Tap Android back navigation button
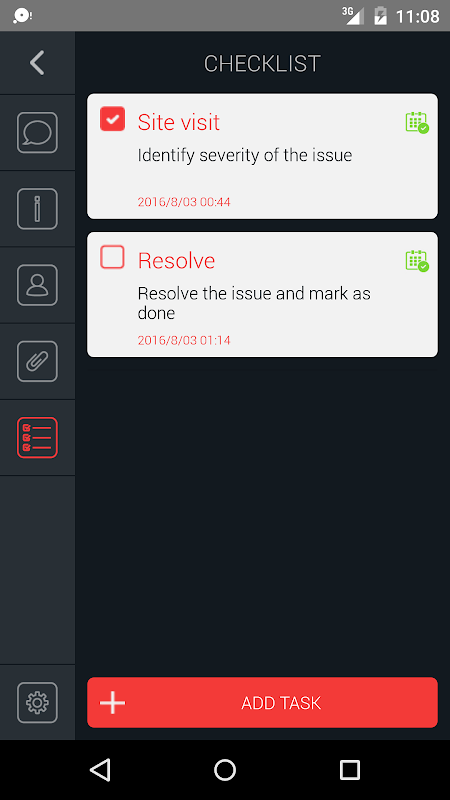The image size is (450, 800). coord(100,770)
